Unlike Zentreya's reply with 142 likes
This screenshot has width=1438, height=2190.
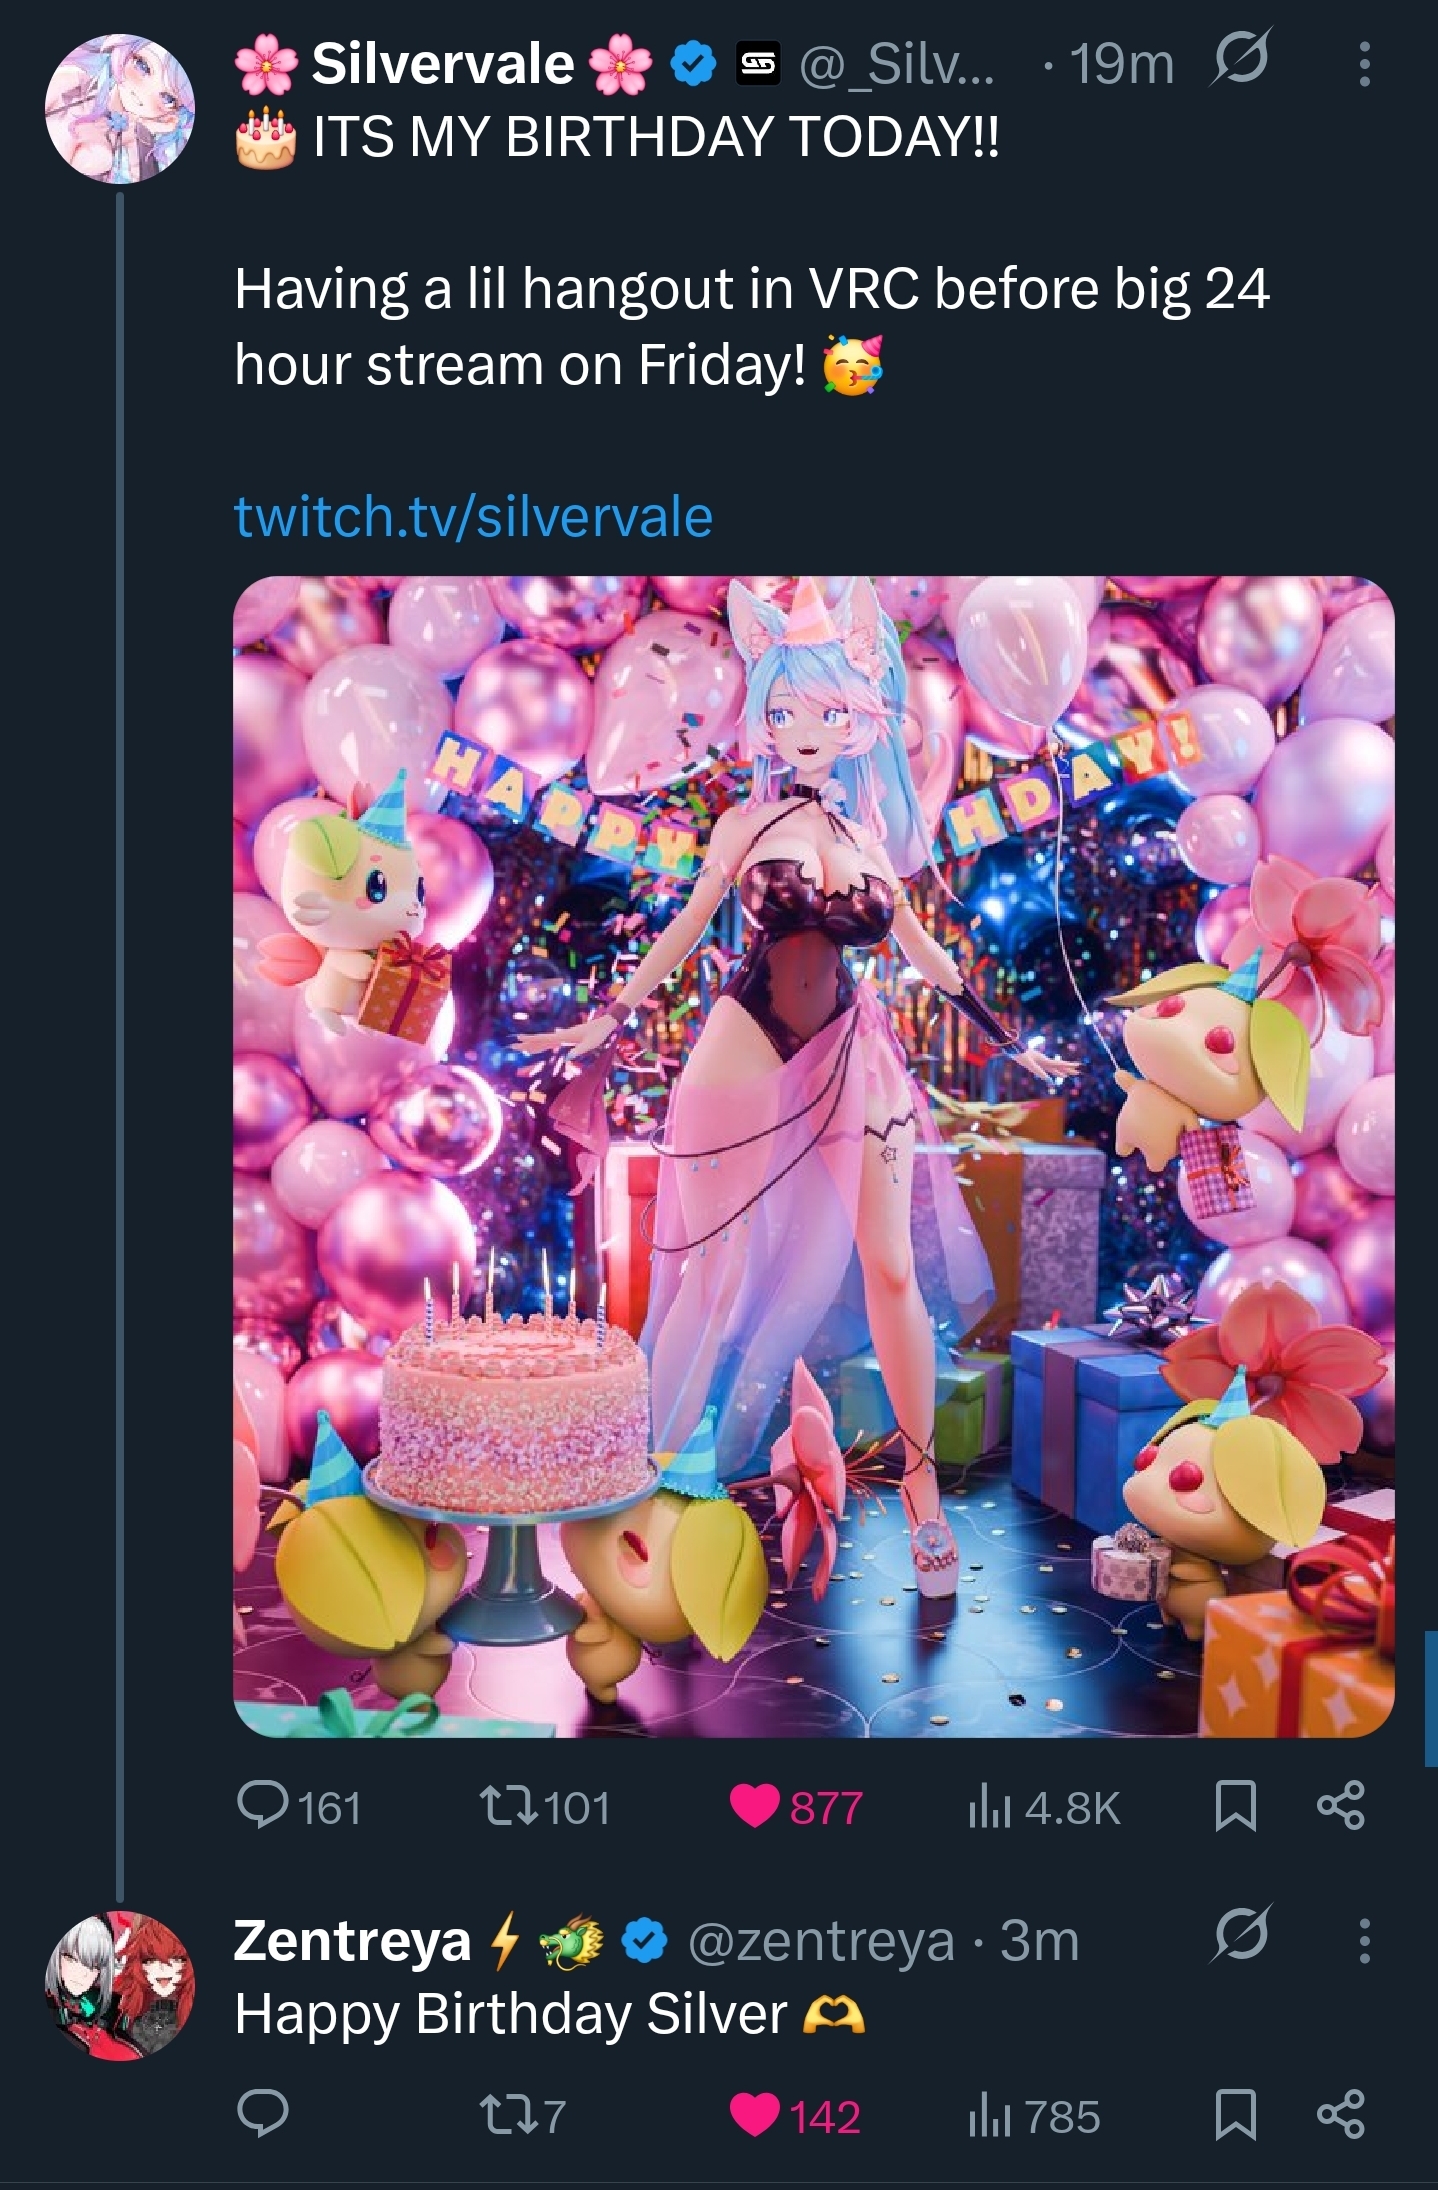point(755,2114)
